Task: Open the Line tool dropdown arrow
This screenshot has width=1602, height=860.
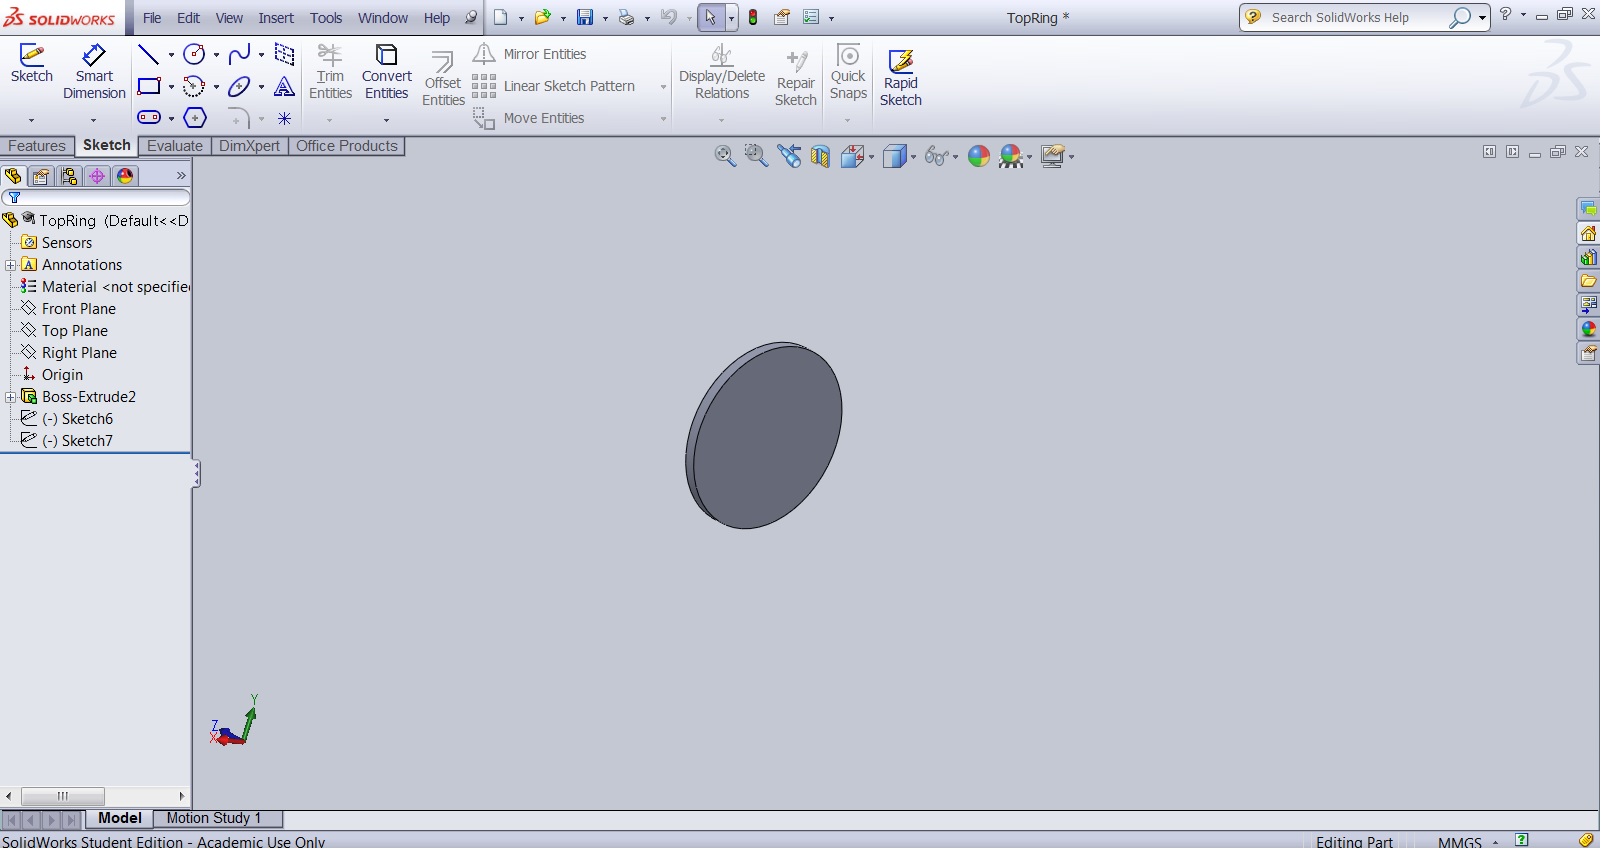Action: (171, 55)
